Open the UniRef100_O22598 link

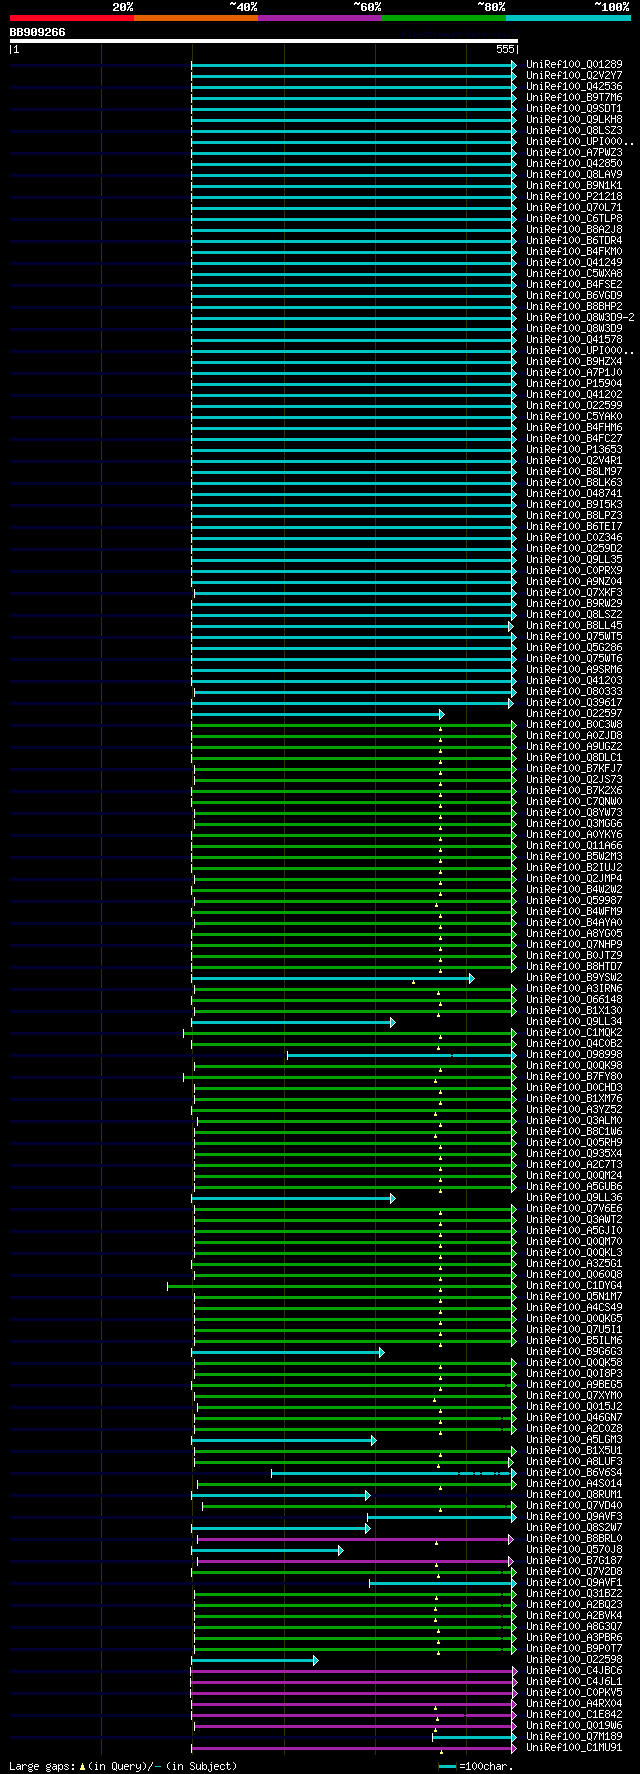coord(574,1659)
